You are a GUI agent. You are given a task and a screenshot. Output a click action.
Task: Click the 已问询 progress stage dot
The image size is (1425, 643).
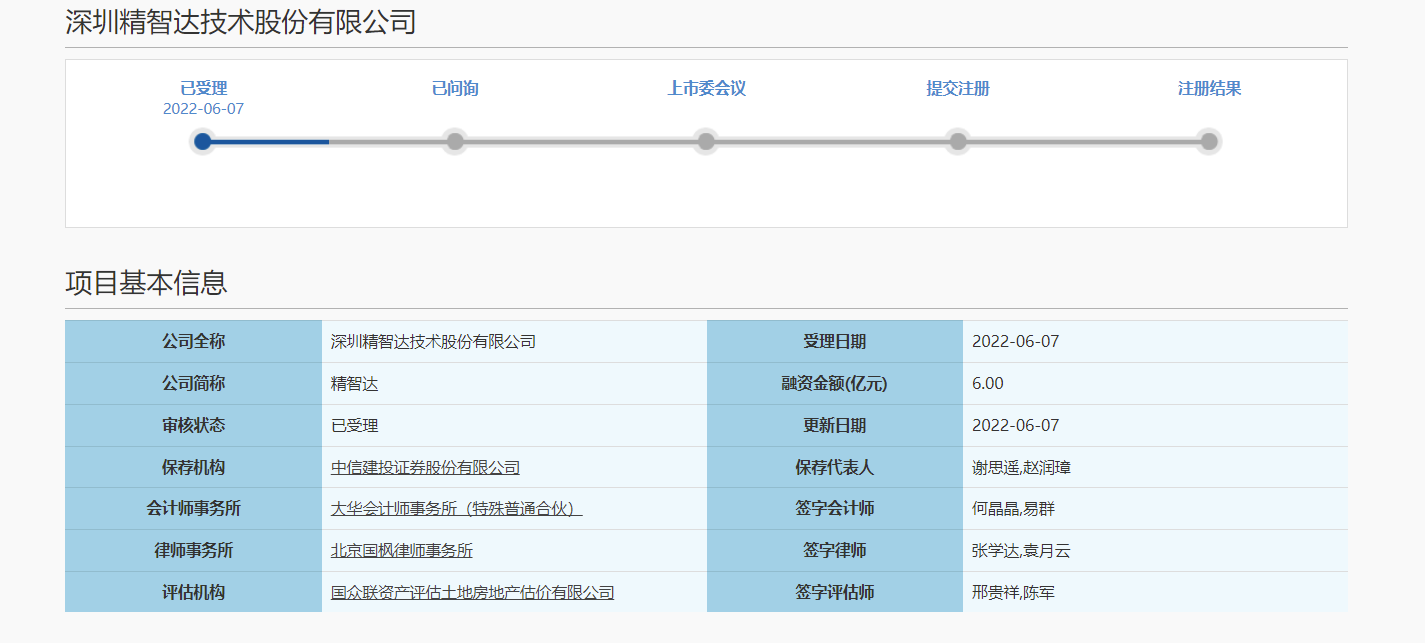pyautogui.click(x=455, y=142)
